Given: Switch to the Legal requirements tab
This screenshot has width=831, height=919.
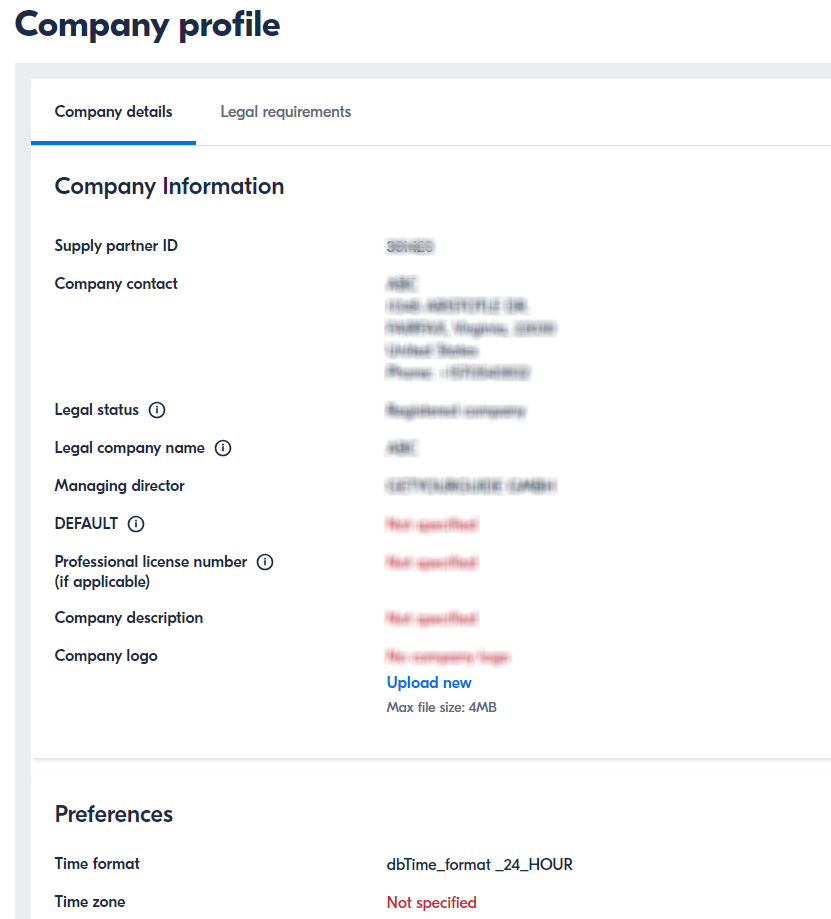Looking at the screenshot, I should [x=285, y=112].
